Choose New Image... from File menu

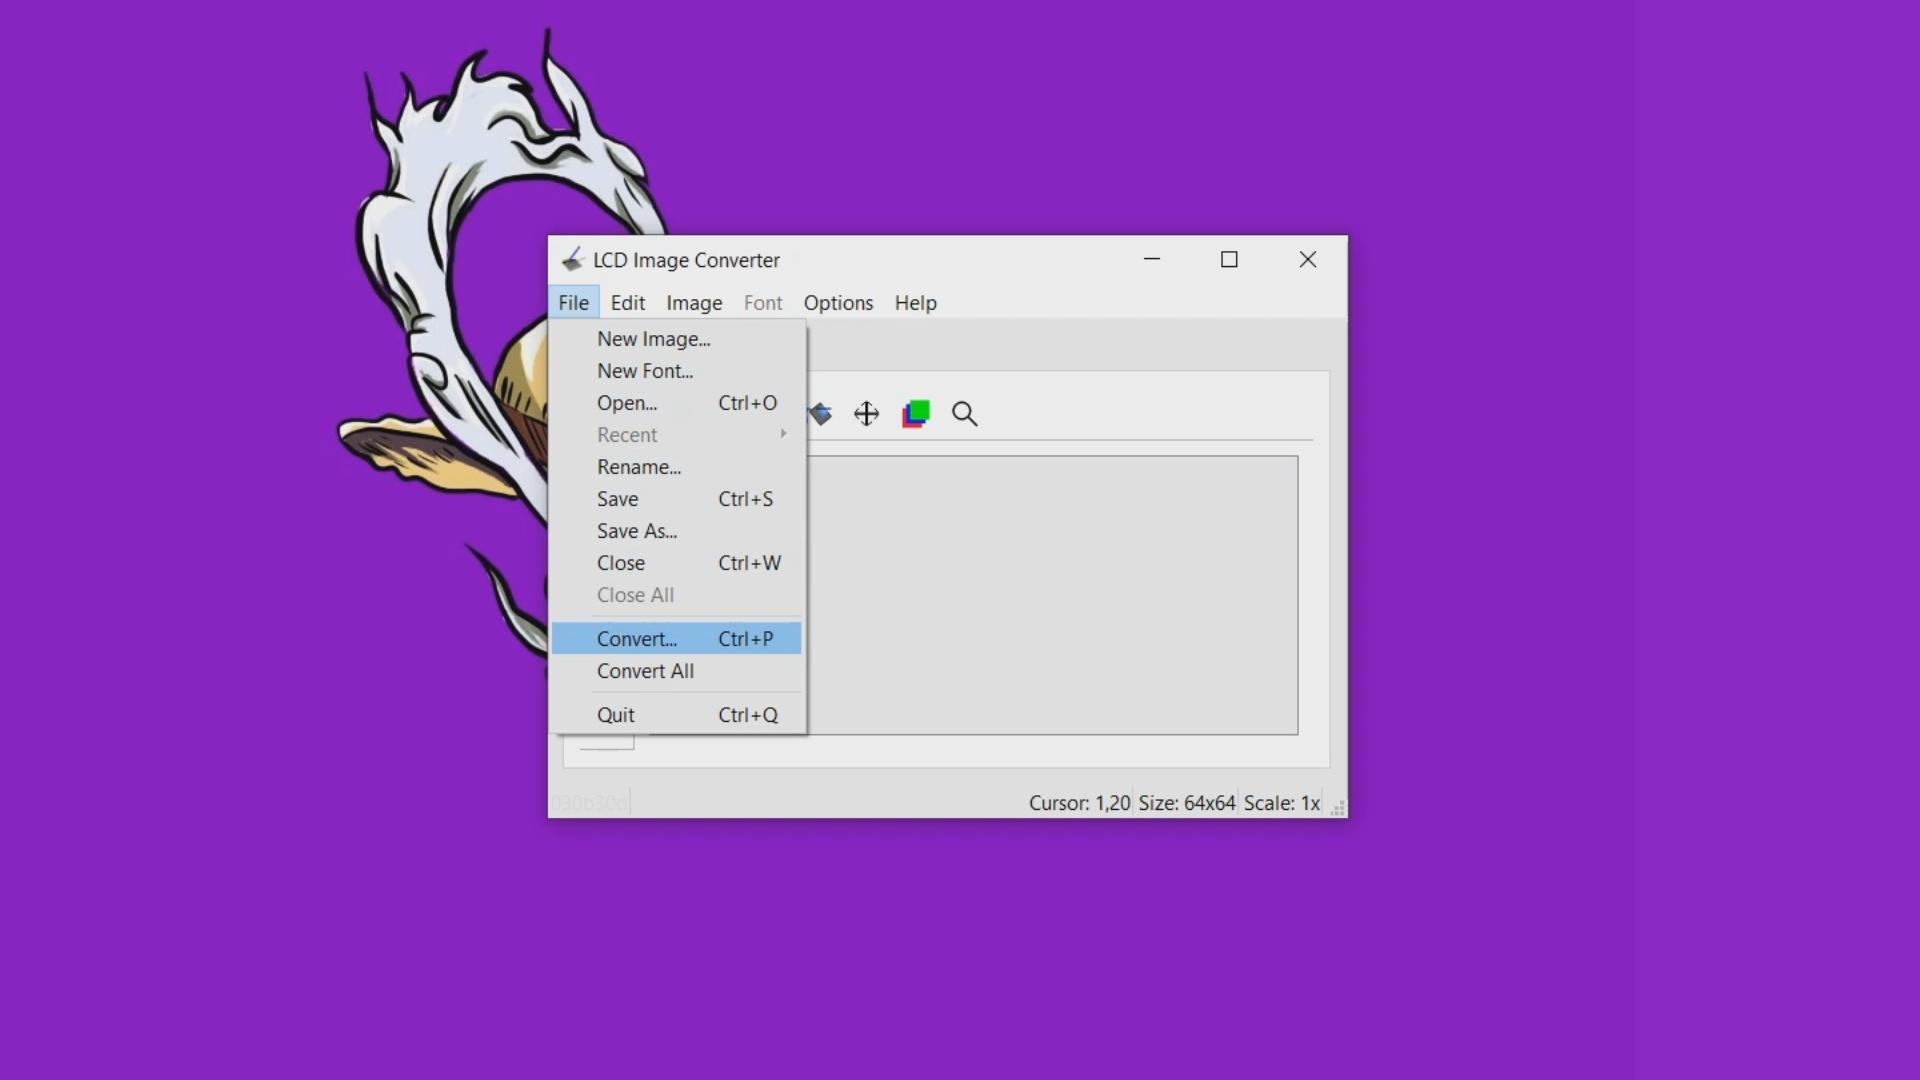(x=677, y=339)
